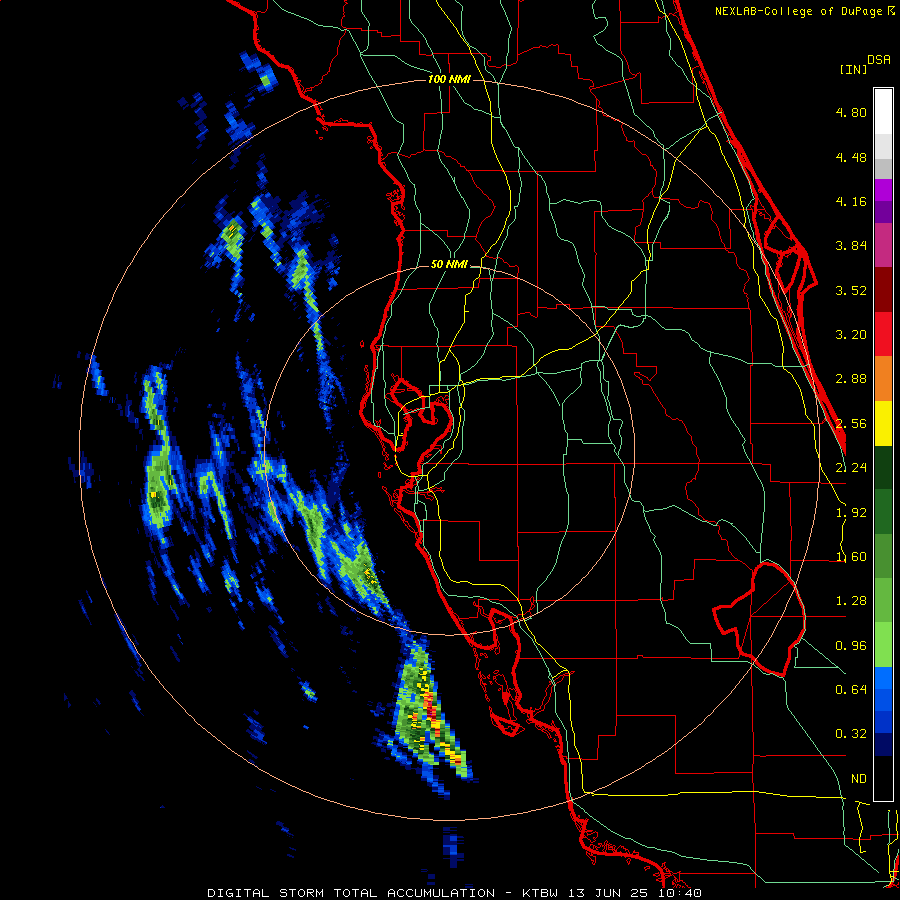This screenshot has width=900, height=900.
Task: Click the '2.24' legend value
Action: (851, 468)
